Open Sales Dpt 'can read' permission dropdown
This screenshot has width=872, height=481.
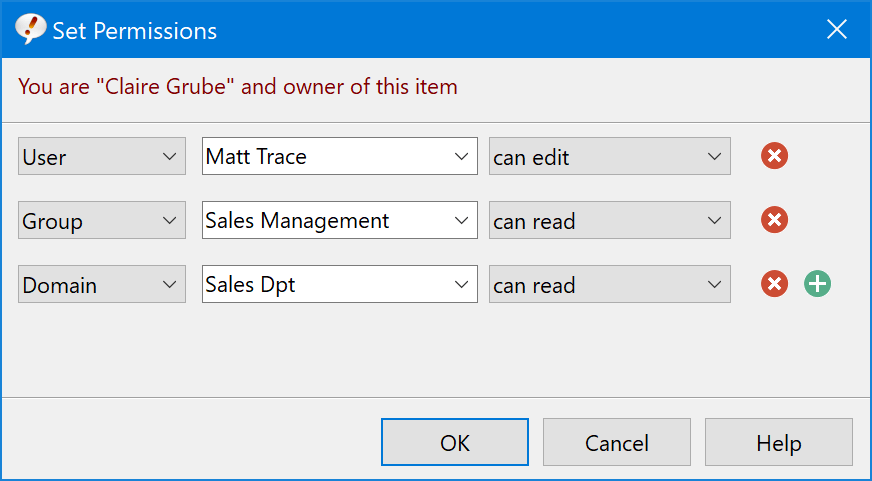pos(610,284)
